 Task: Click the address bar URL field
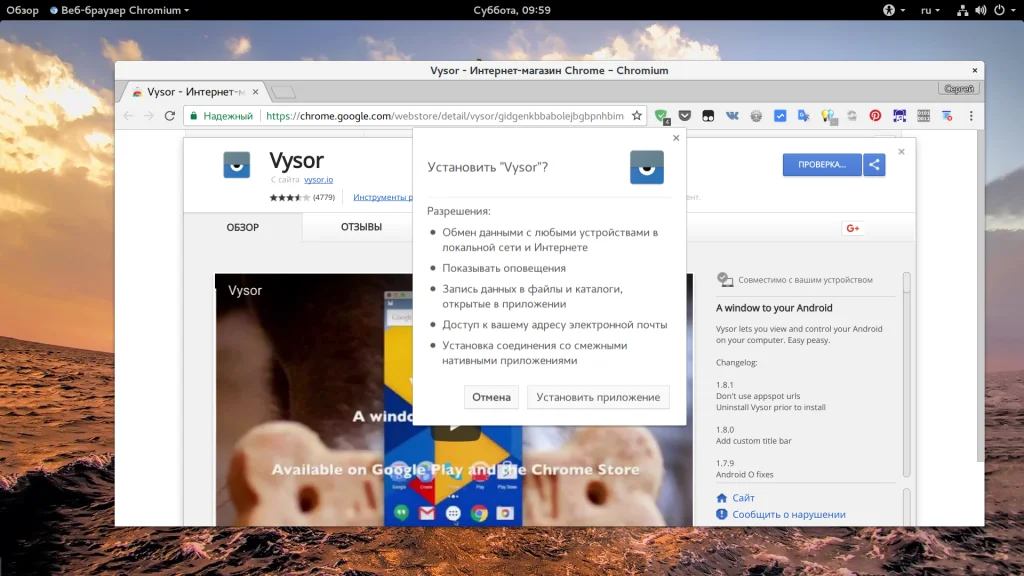click(444, 116)
